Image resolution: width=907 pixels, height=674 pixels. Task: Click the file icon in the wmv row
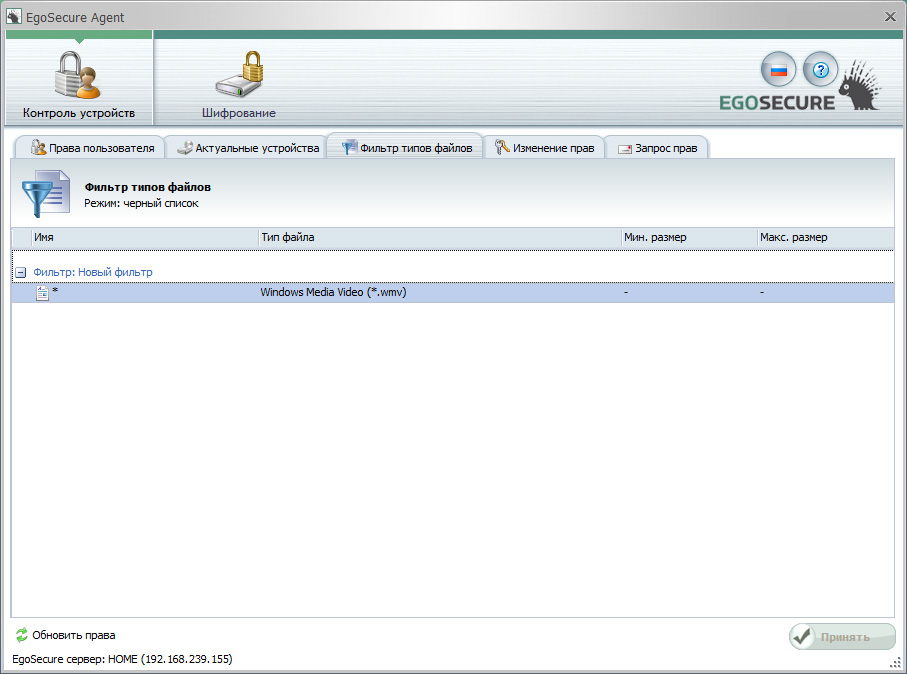pos(42,293)
